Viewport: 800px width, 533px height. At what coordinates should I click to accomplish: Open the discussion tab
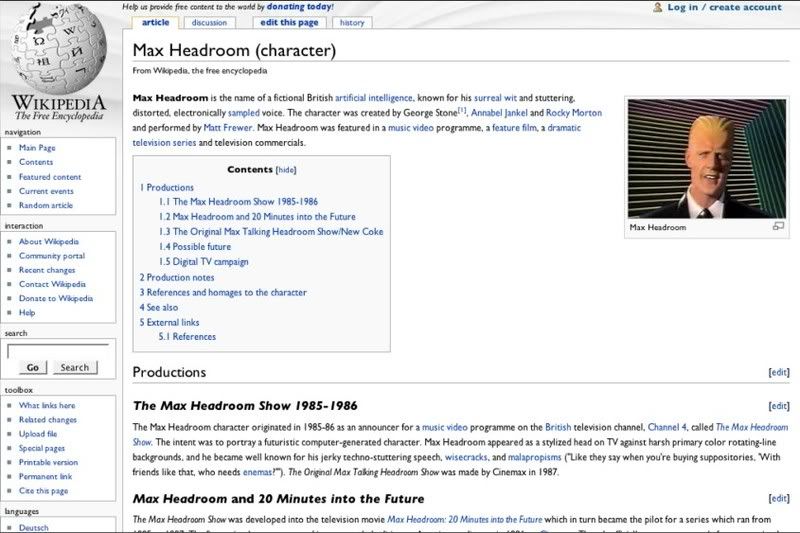tap(209, 22)
